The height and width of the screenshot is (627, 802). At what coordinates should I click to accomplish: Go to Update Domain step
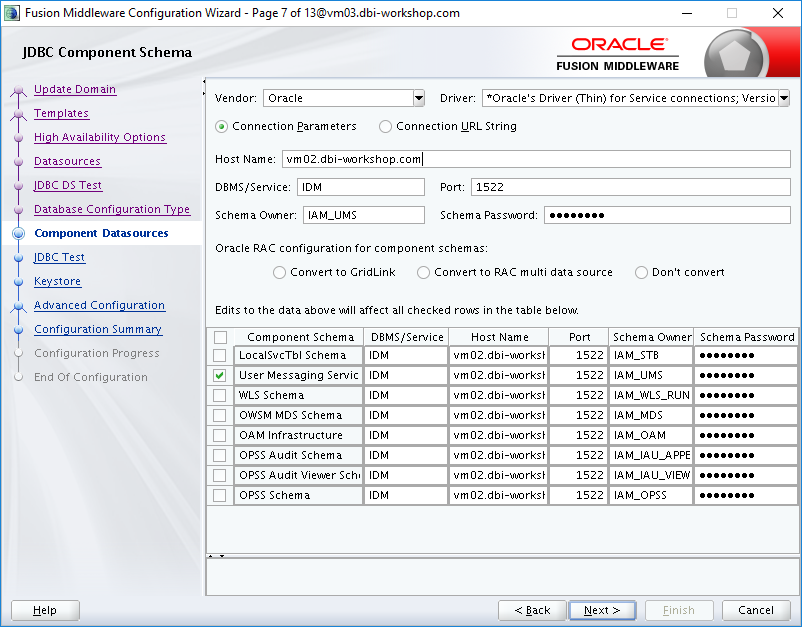pyautogui.click(x=75, y=89)
